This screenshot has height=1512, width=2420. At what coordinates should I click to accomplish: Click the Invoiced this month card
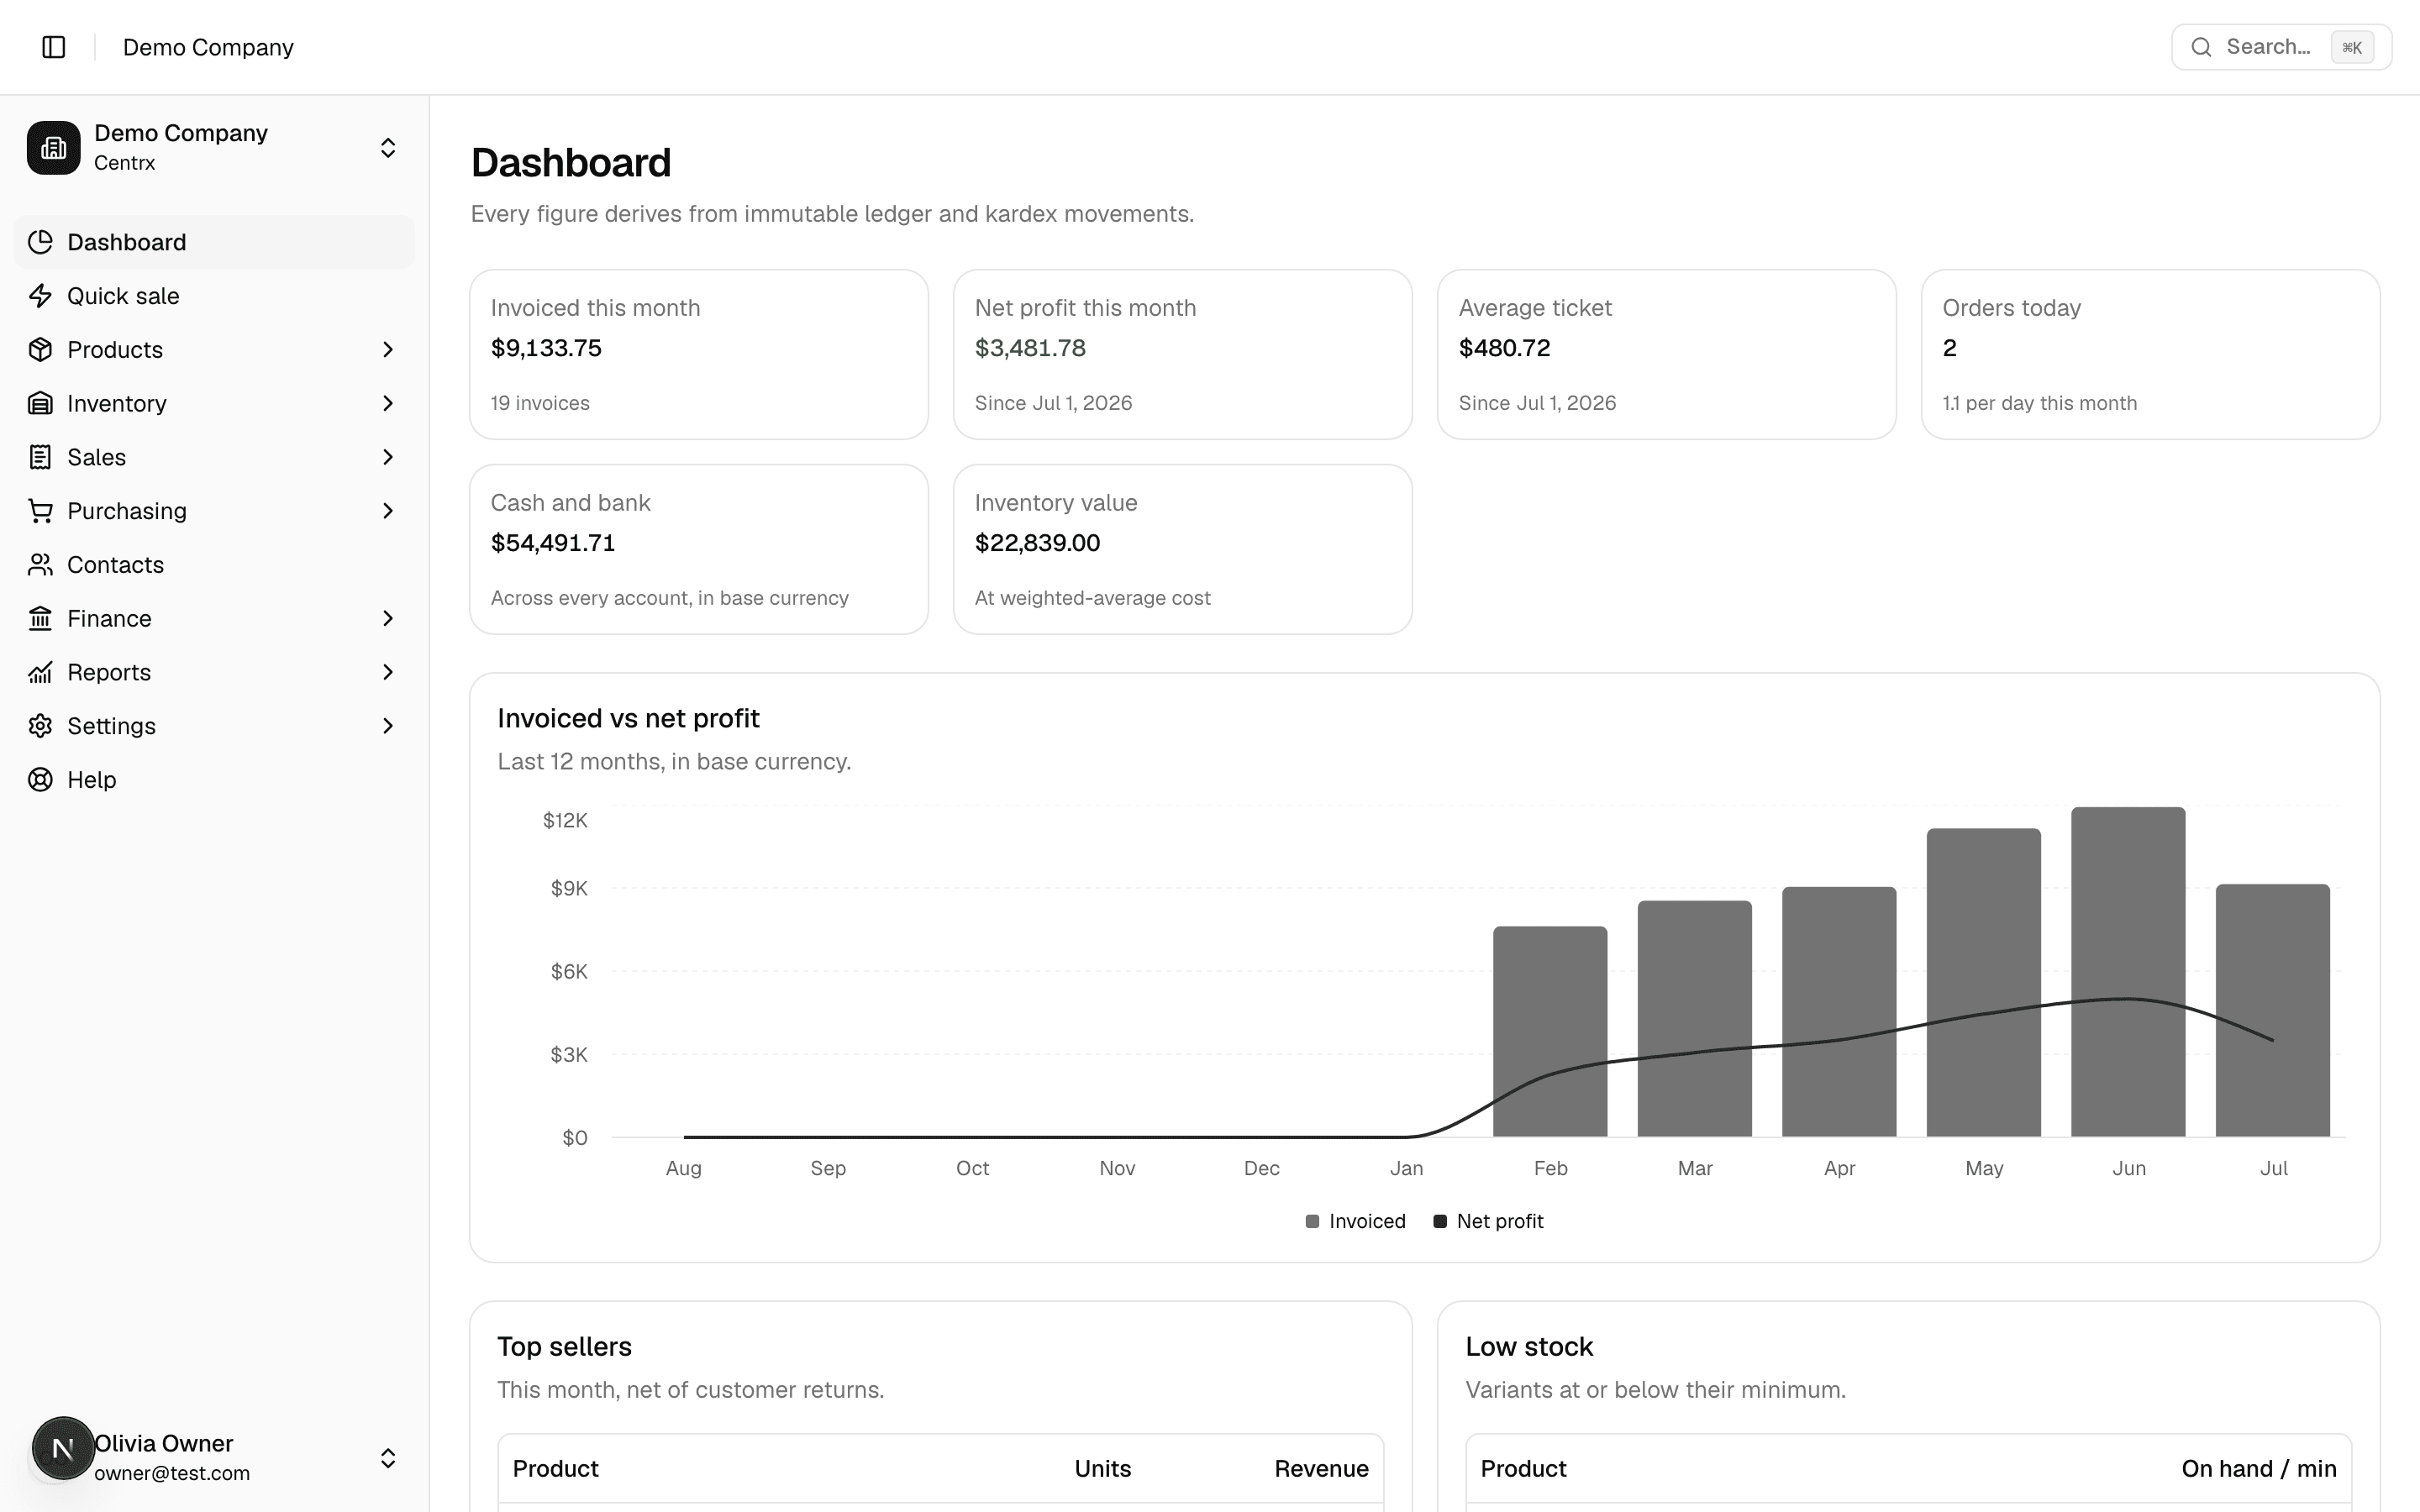[699, 354]
